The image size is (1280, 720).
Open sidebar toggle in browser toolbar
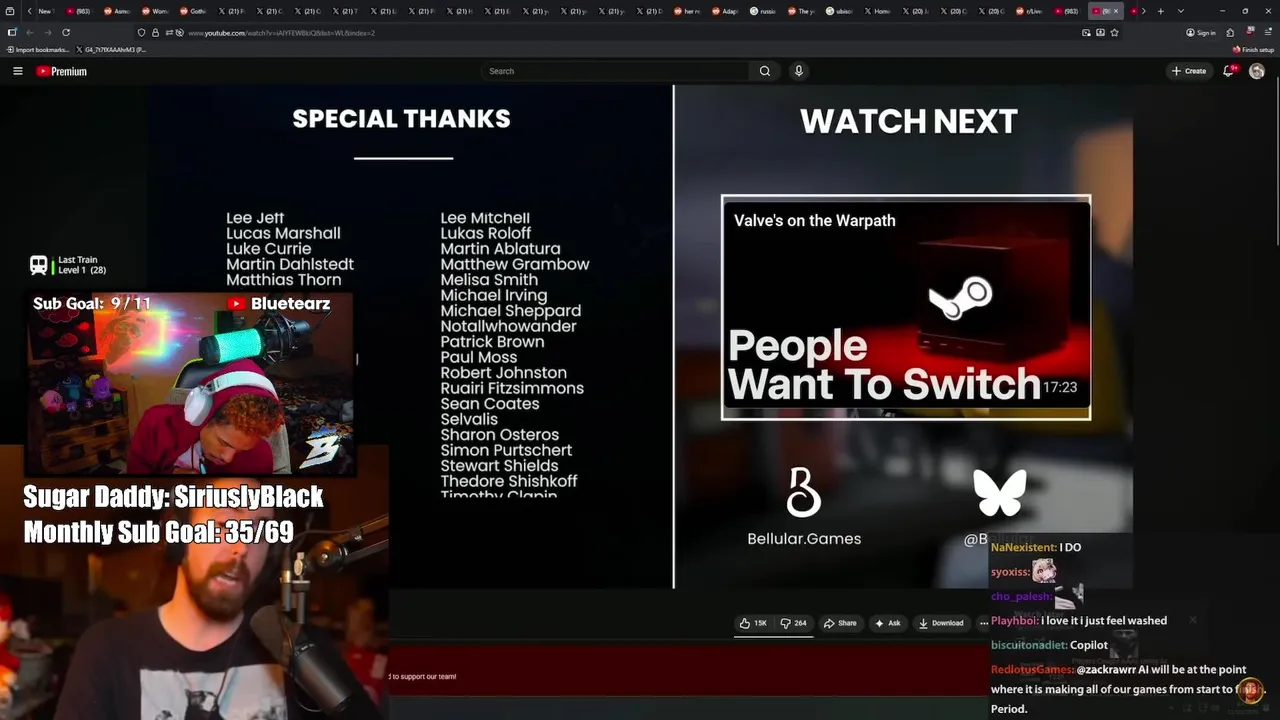click(11, 32)
